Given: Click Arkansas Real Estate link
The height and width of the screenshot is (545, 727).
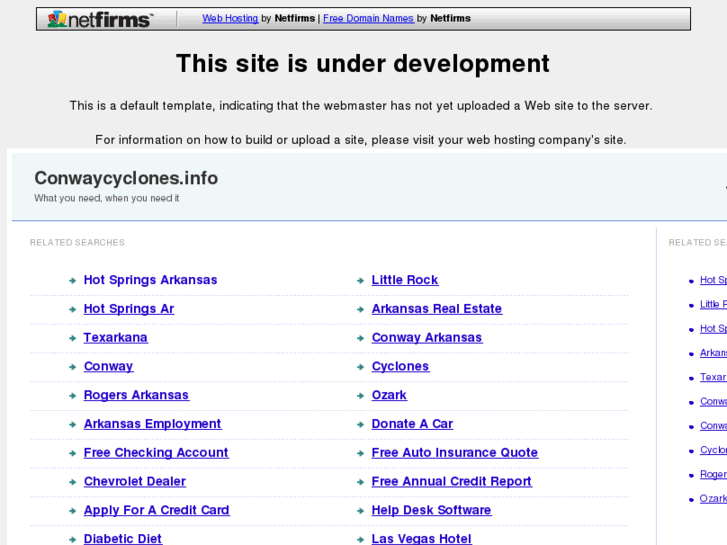Looking at the screenshot, I should pyautogui.click(x=437, y=308).
